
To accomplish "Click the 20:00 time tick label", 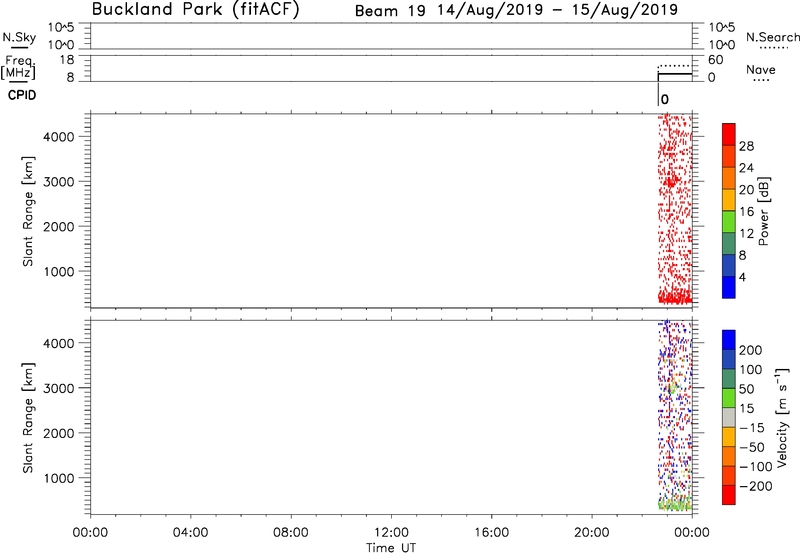I will pos(592,533).
